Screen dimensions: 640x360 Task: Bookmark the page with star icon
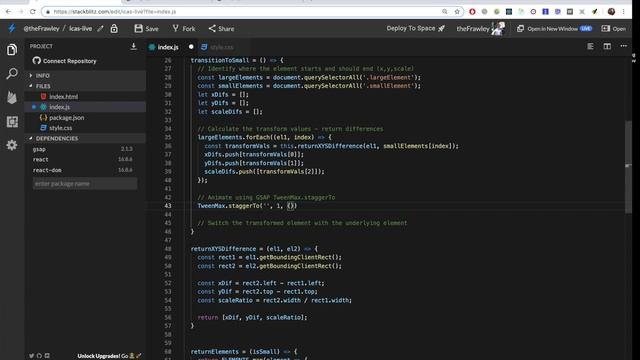click(x=457, y=11)
